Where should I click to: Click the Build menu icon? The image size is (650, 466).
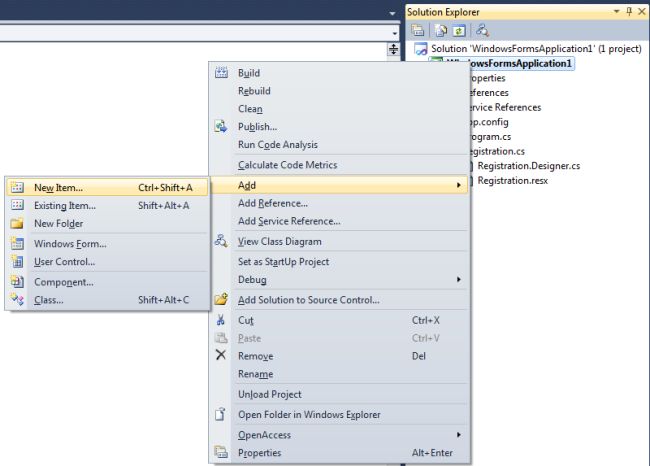pos(221,73)
